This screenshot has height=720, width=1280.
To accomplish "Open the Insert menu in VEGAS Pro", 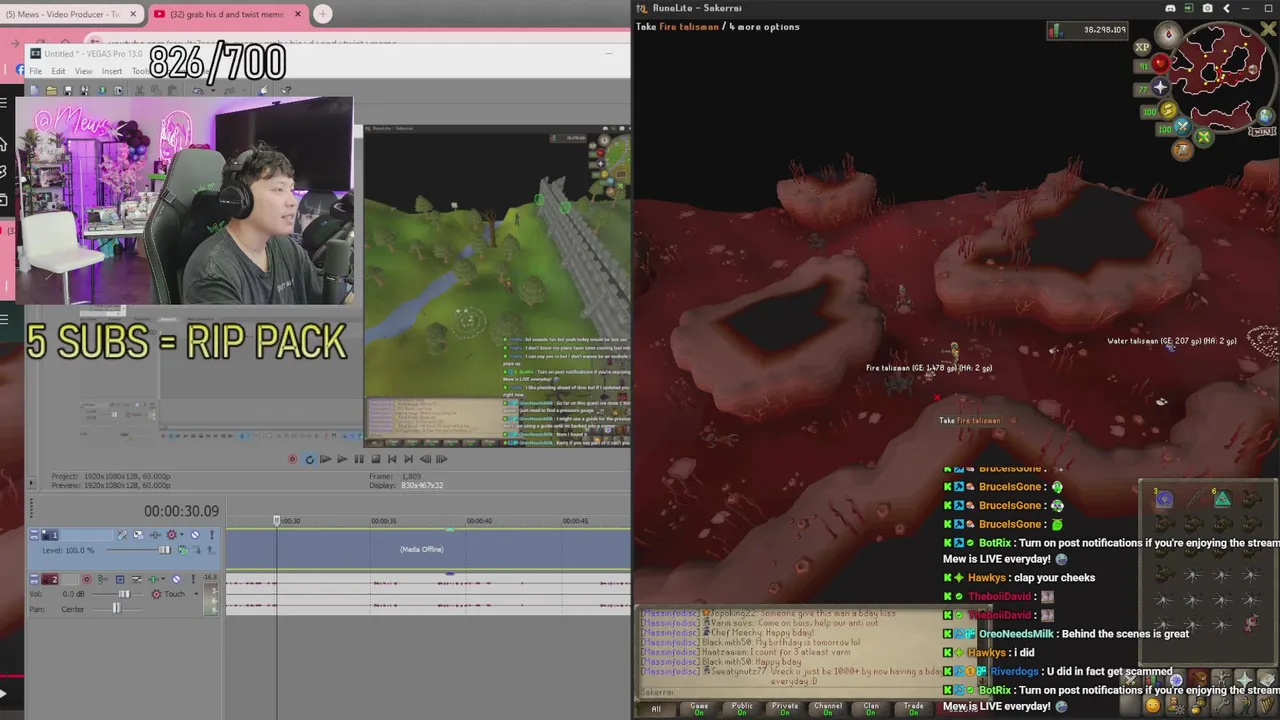I will (x=112, y=71).
